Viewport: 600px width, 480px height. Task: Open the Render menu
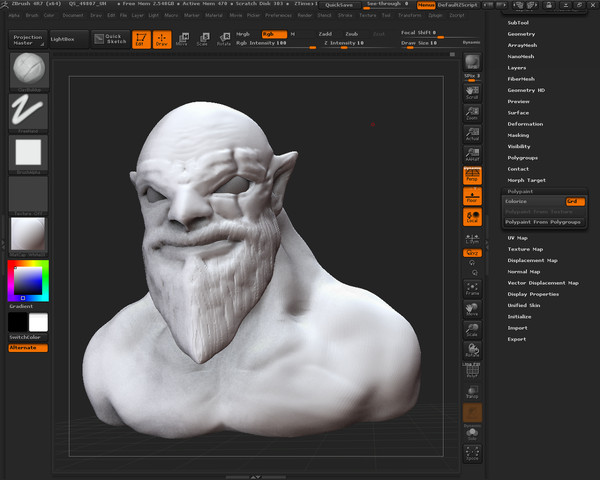coord(305,15)
